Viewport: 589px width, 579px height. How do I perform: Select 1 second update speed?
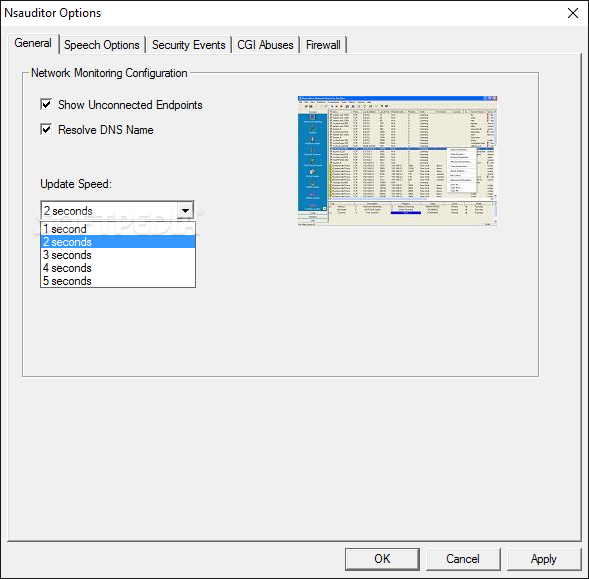pyautogui.click(x=118, y=229)
